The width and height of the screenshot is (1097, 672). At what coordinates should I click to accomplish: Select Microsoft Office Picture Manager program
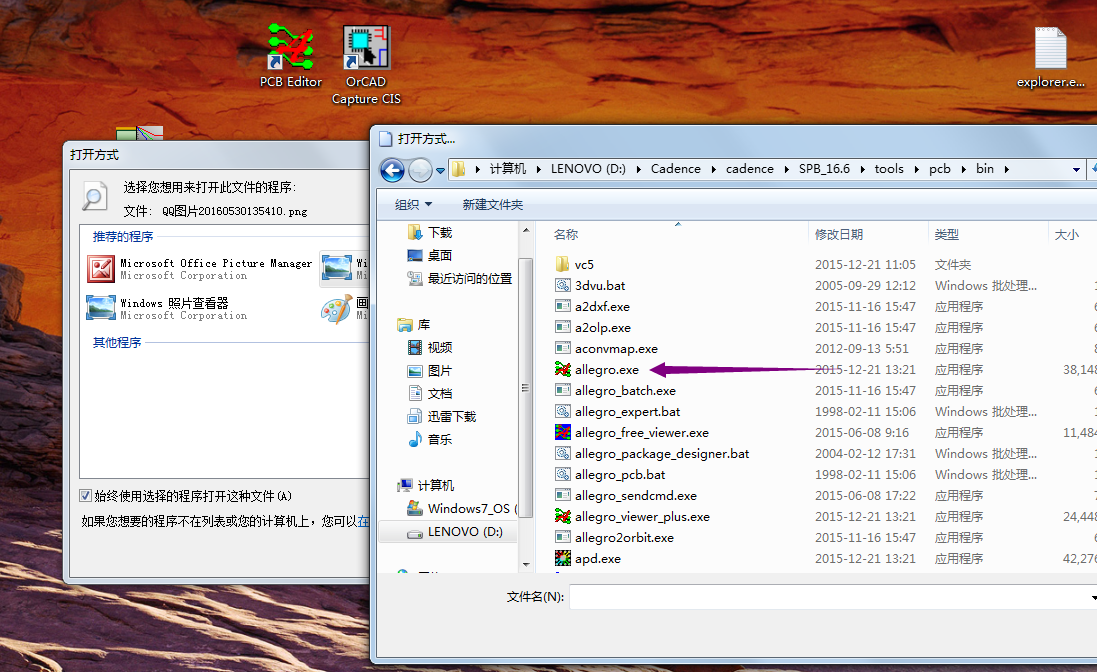200,269
